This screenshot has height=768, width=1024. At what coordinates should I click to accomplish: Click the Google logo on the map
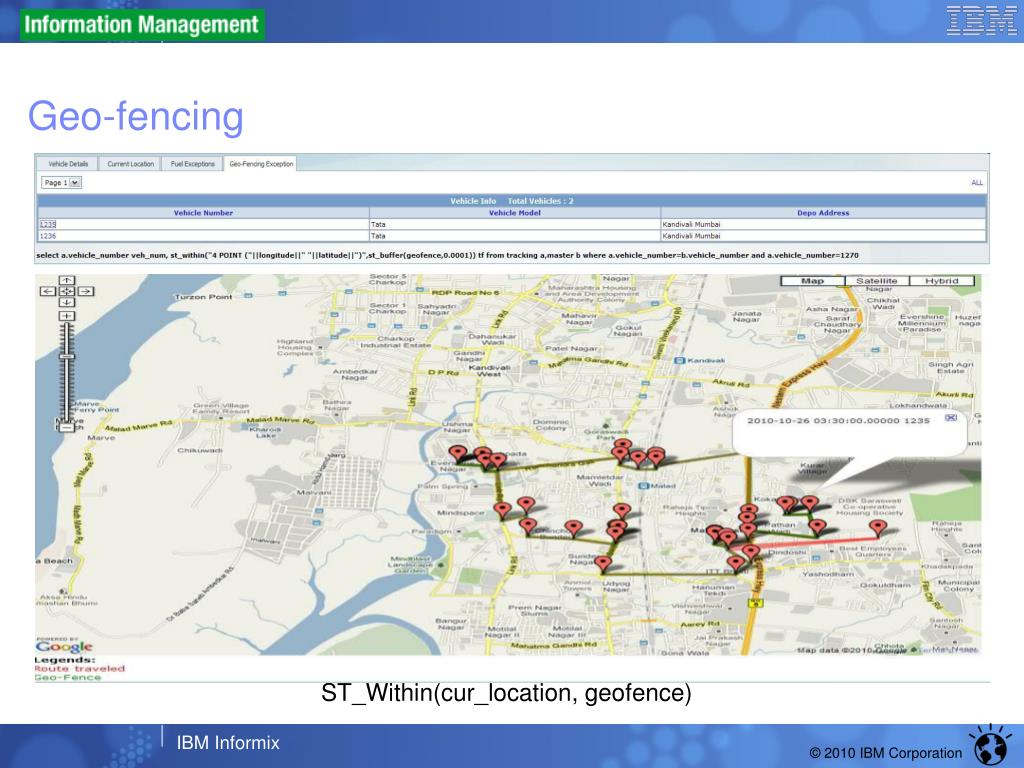(x=64, y=647)
